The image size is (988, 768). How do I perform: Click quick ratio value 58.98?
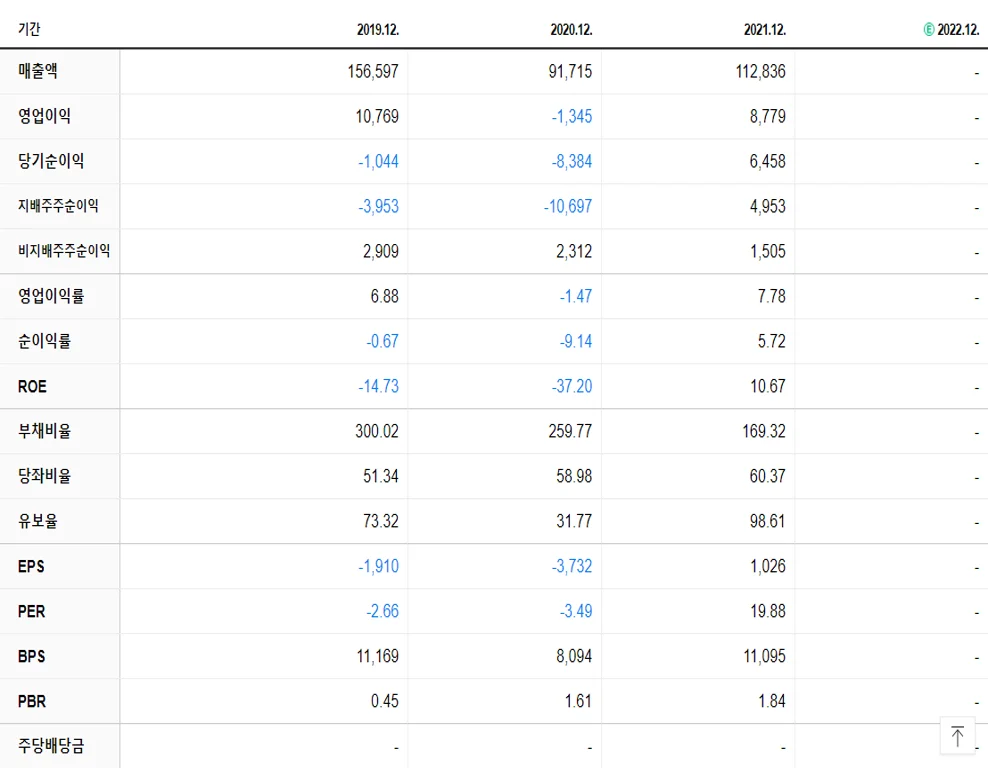tap(574, 476)
